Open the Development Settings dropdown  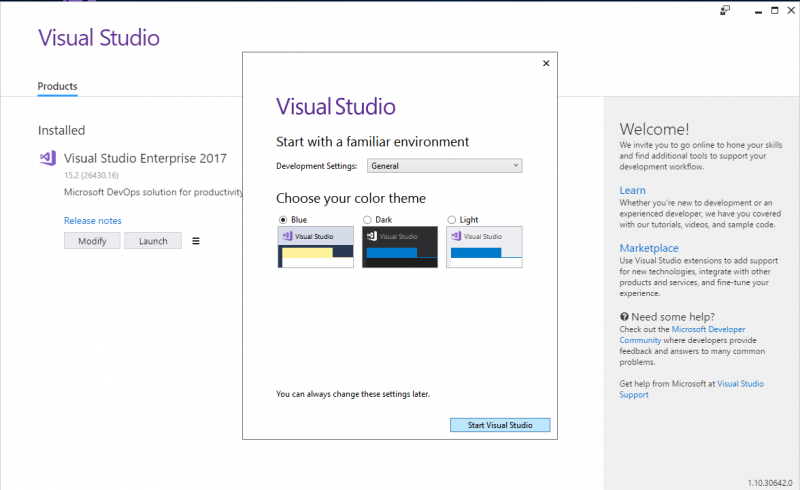(x=444, y=165)
